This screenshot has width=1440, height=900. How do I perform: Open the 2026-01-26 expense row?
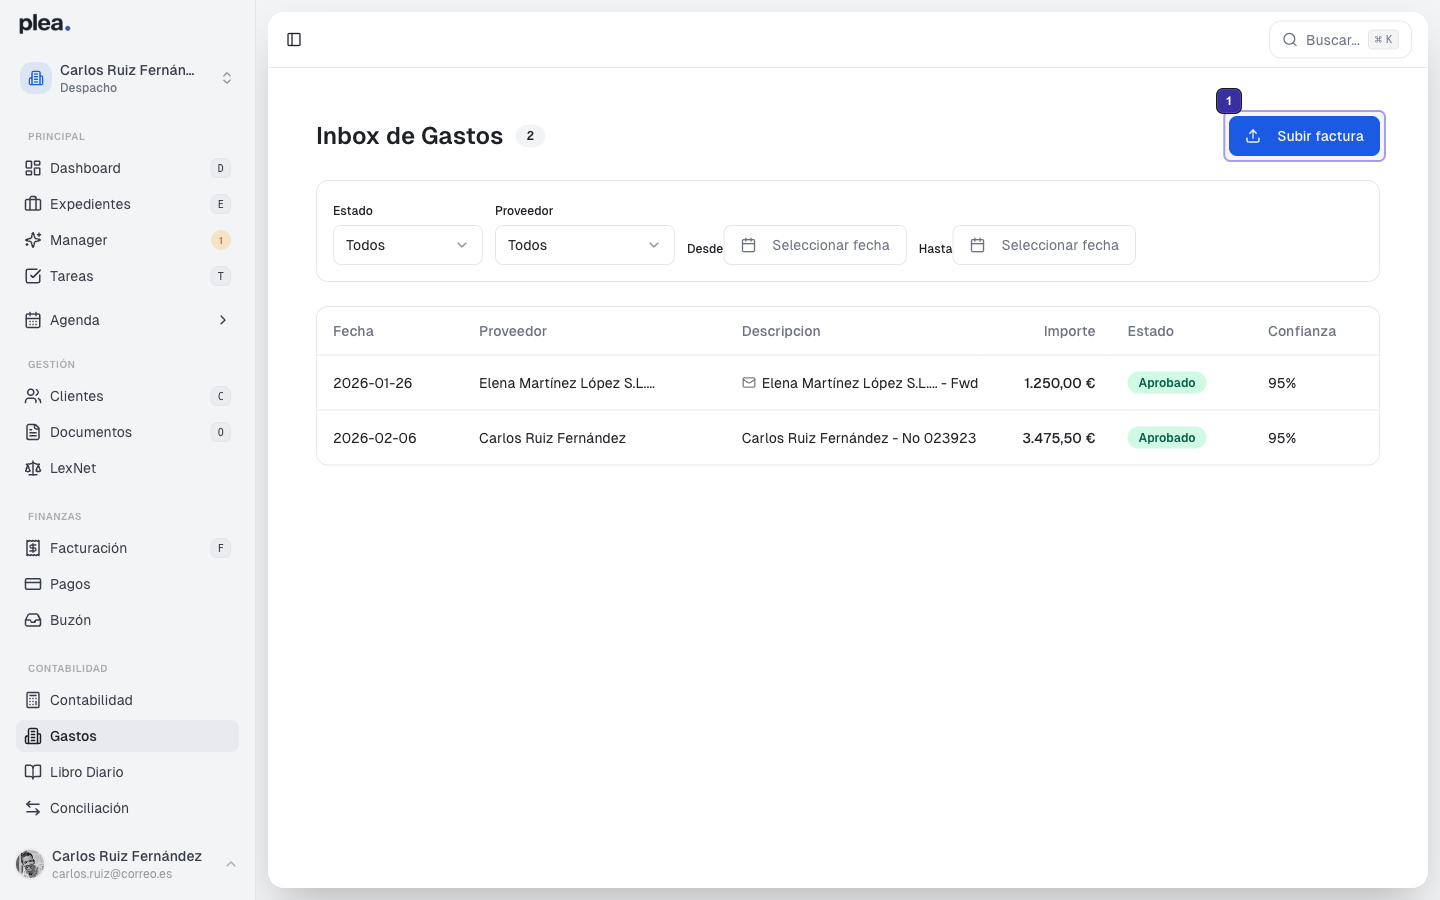[x=848, y=383]
